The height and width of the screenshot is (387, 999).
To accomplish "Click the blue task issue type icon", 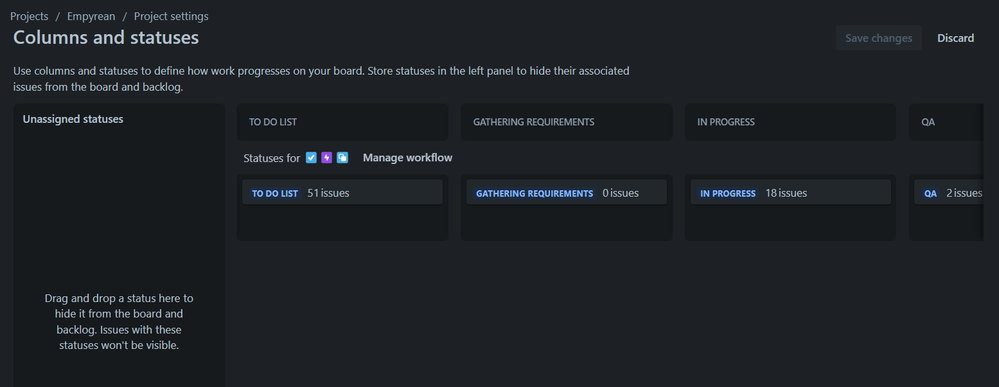I will click(x=311, y=157).
